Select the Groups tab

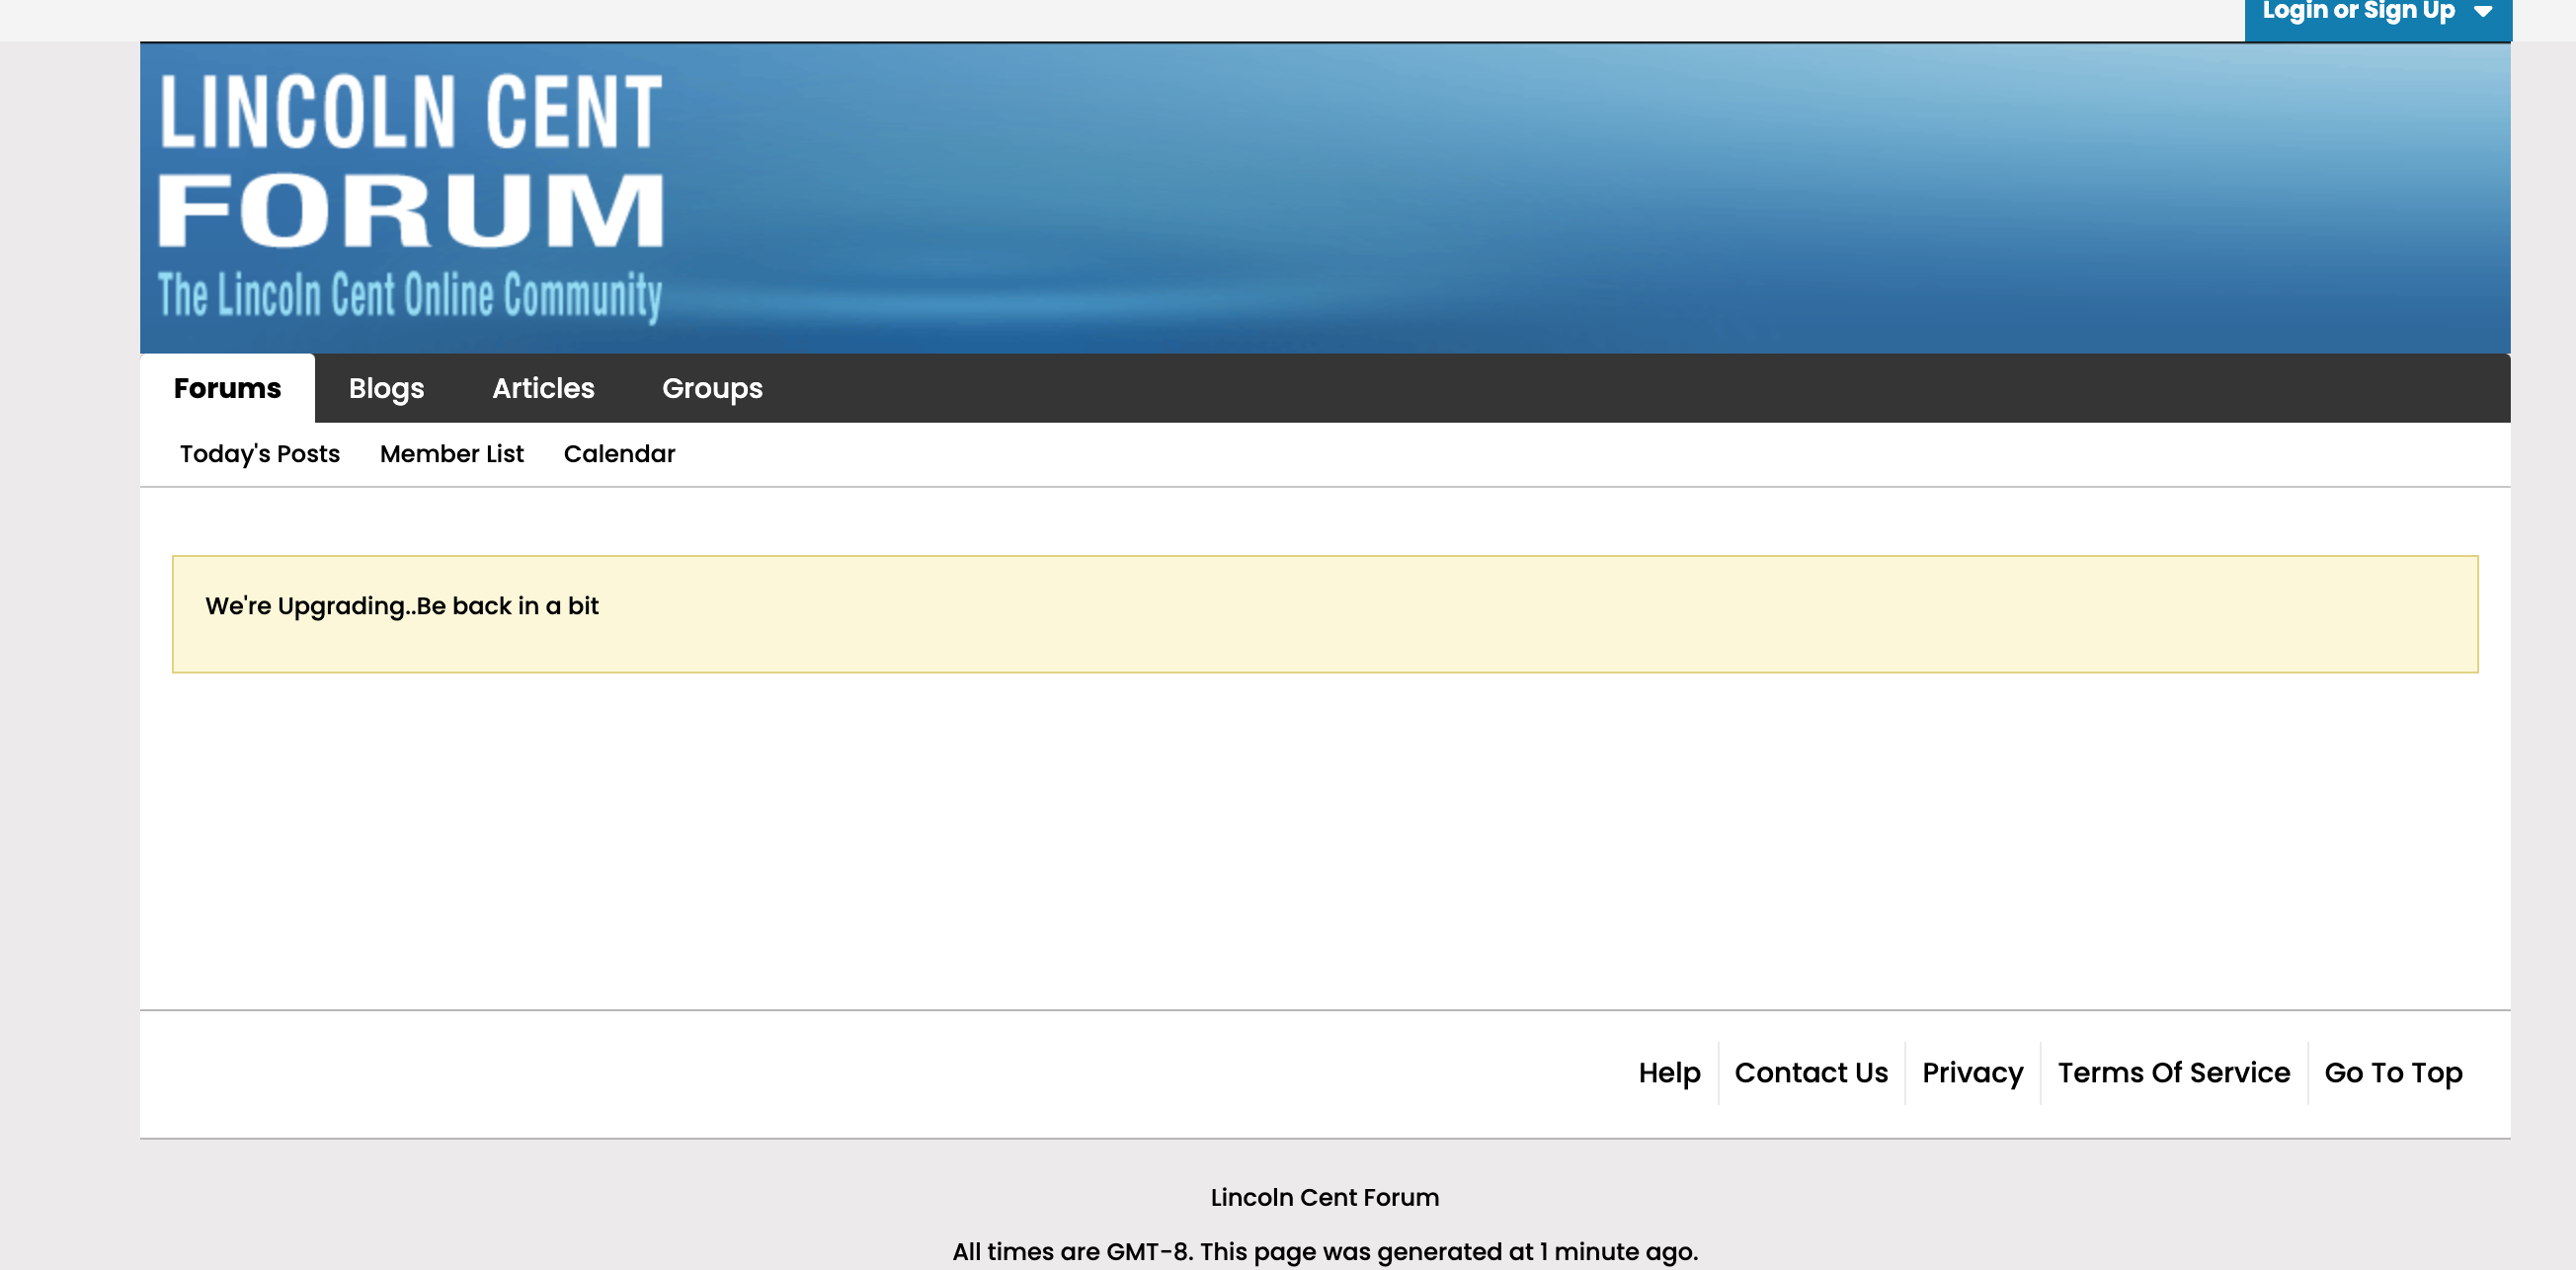coord(712,388)
